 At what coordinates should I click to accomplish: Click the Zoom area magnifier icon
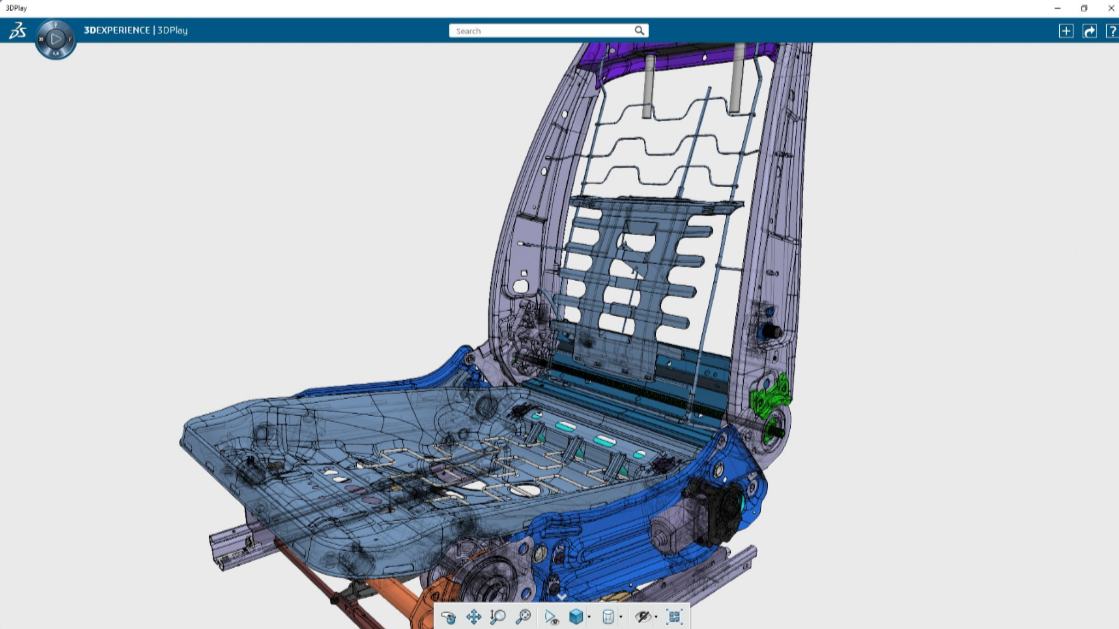(523, 617)
